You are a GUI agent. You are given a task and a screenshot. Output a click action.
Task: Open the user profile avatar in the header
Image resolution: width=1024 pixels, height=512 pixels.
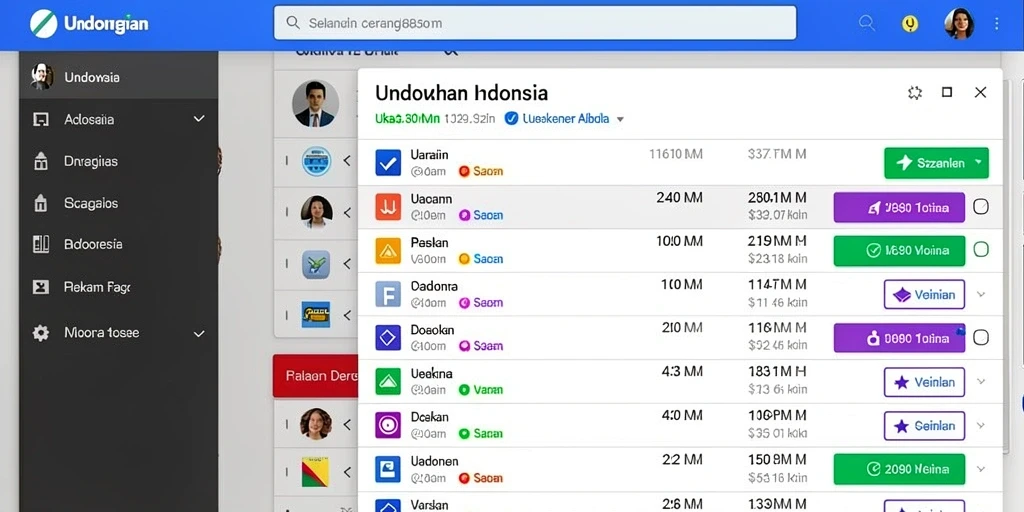coord(959,24)
